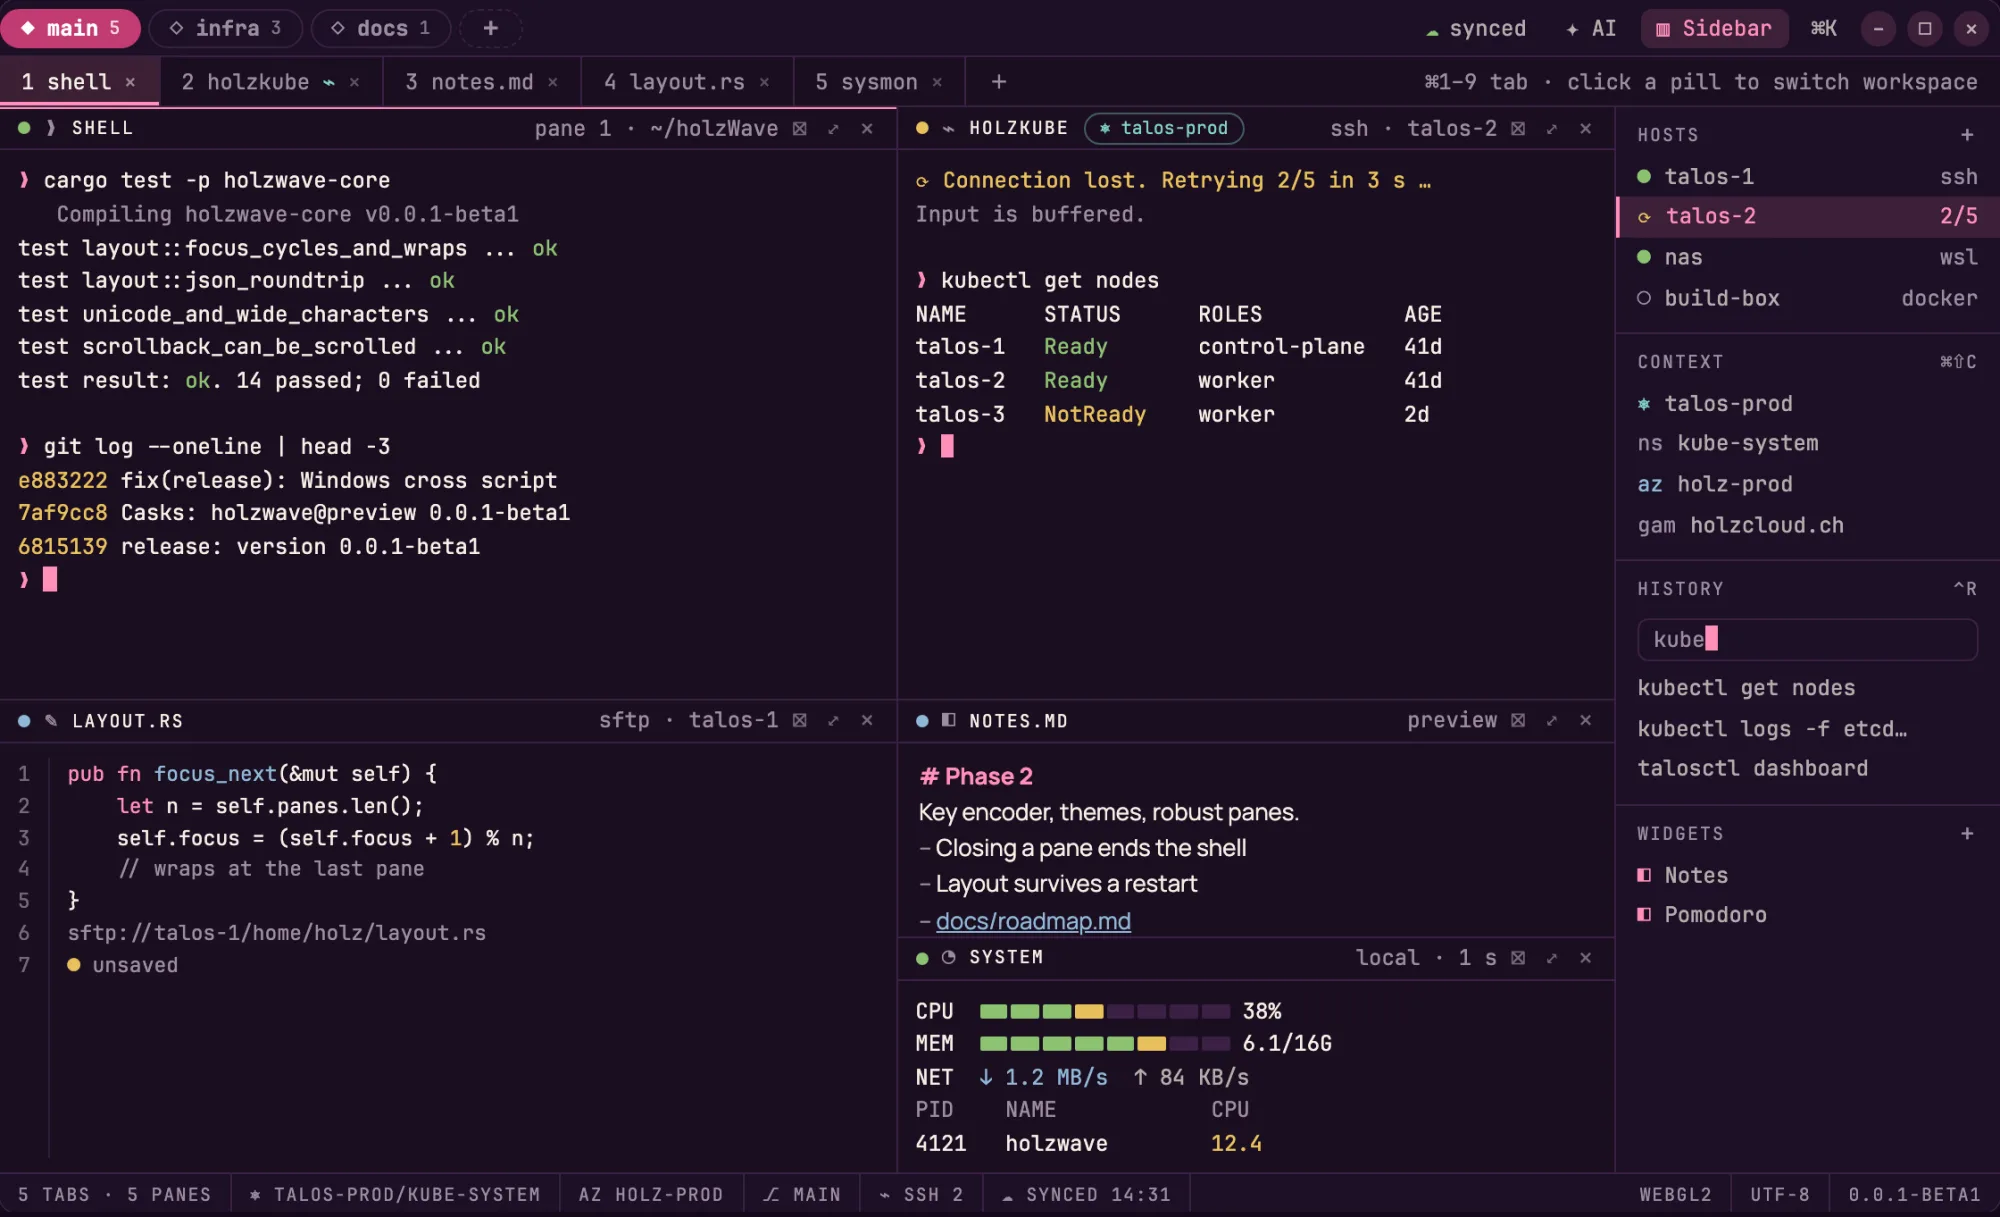
Task: Click the split icon in the LAYOUT.RS pane header
Action: 800,721
